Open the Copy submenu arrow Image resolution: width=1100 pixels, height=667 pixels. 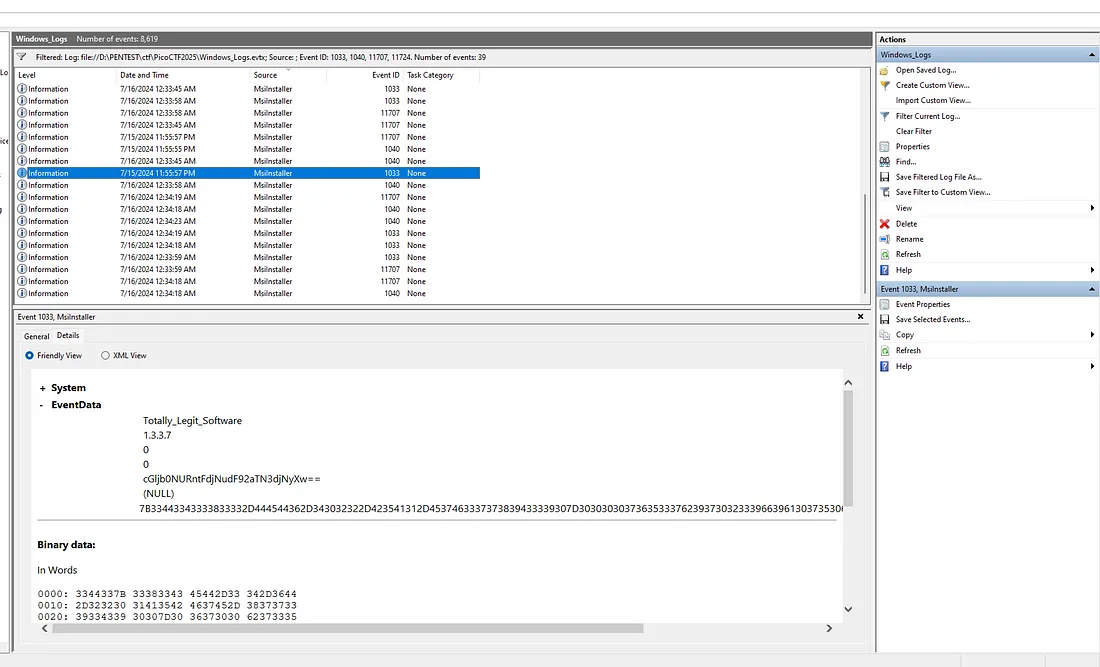click(x=1092, y=335)
